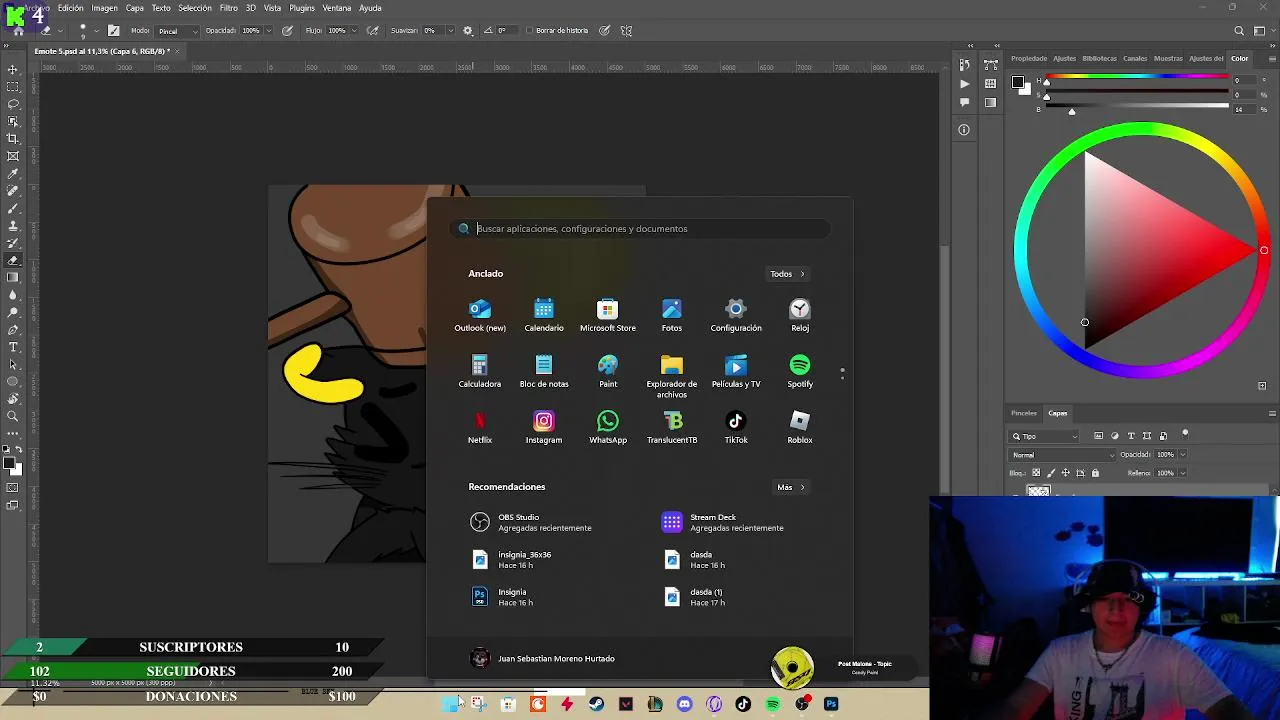Toggle lock image pixels brush icon
The height and width of the screenshot is (720, 1280).
click(x=1050, y=473)
